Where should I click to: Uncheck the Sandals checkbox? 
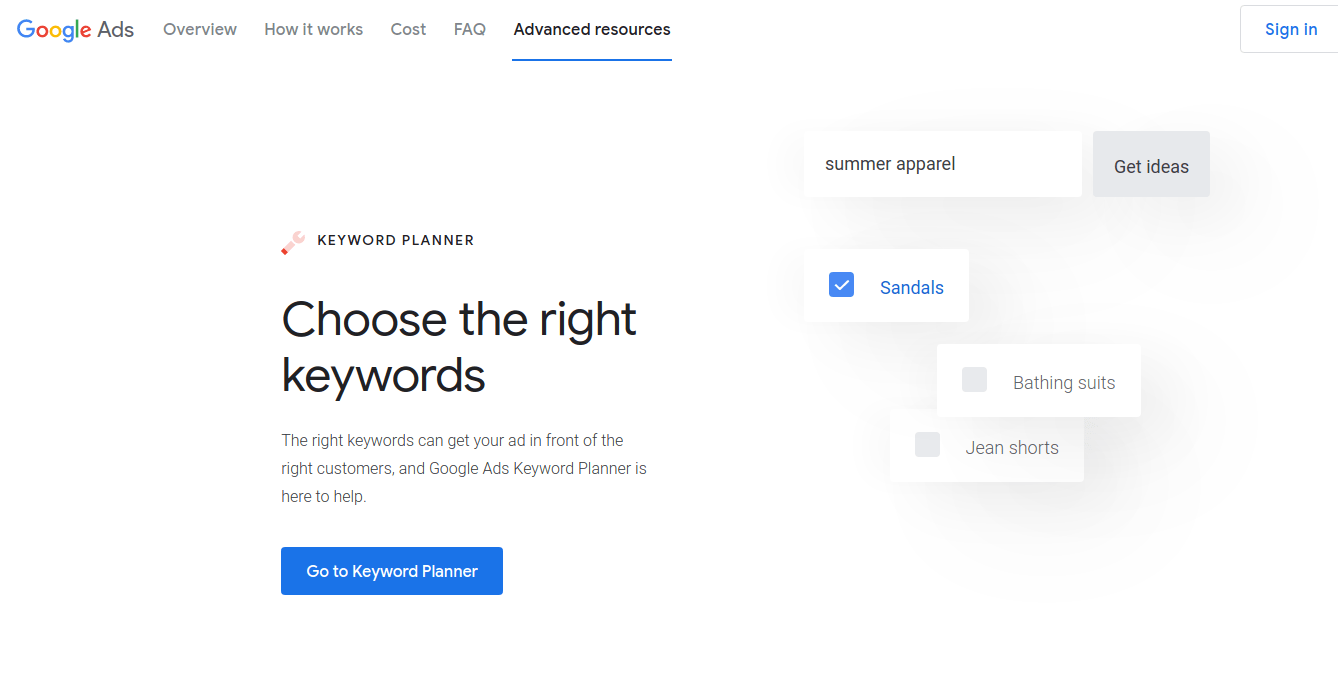841,285
